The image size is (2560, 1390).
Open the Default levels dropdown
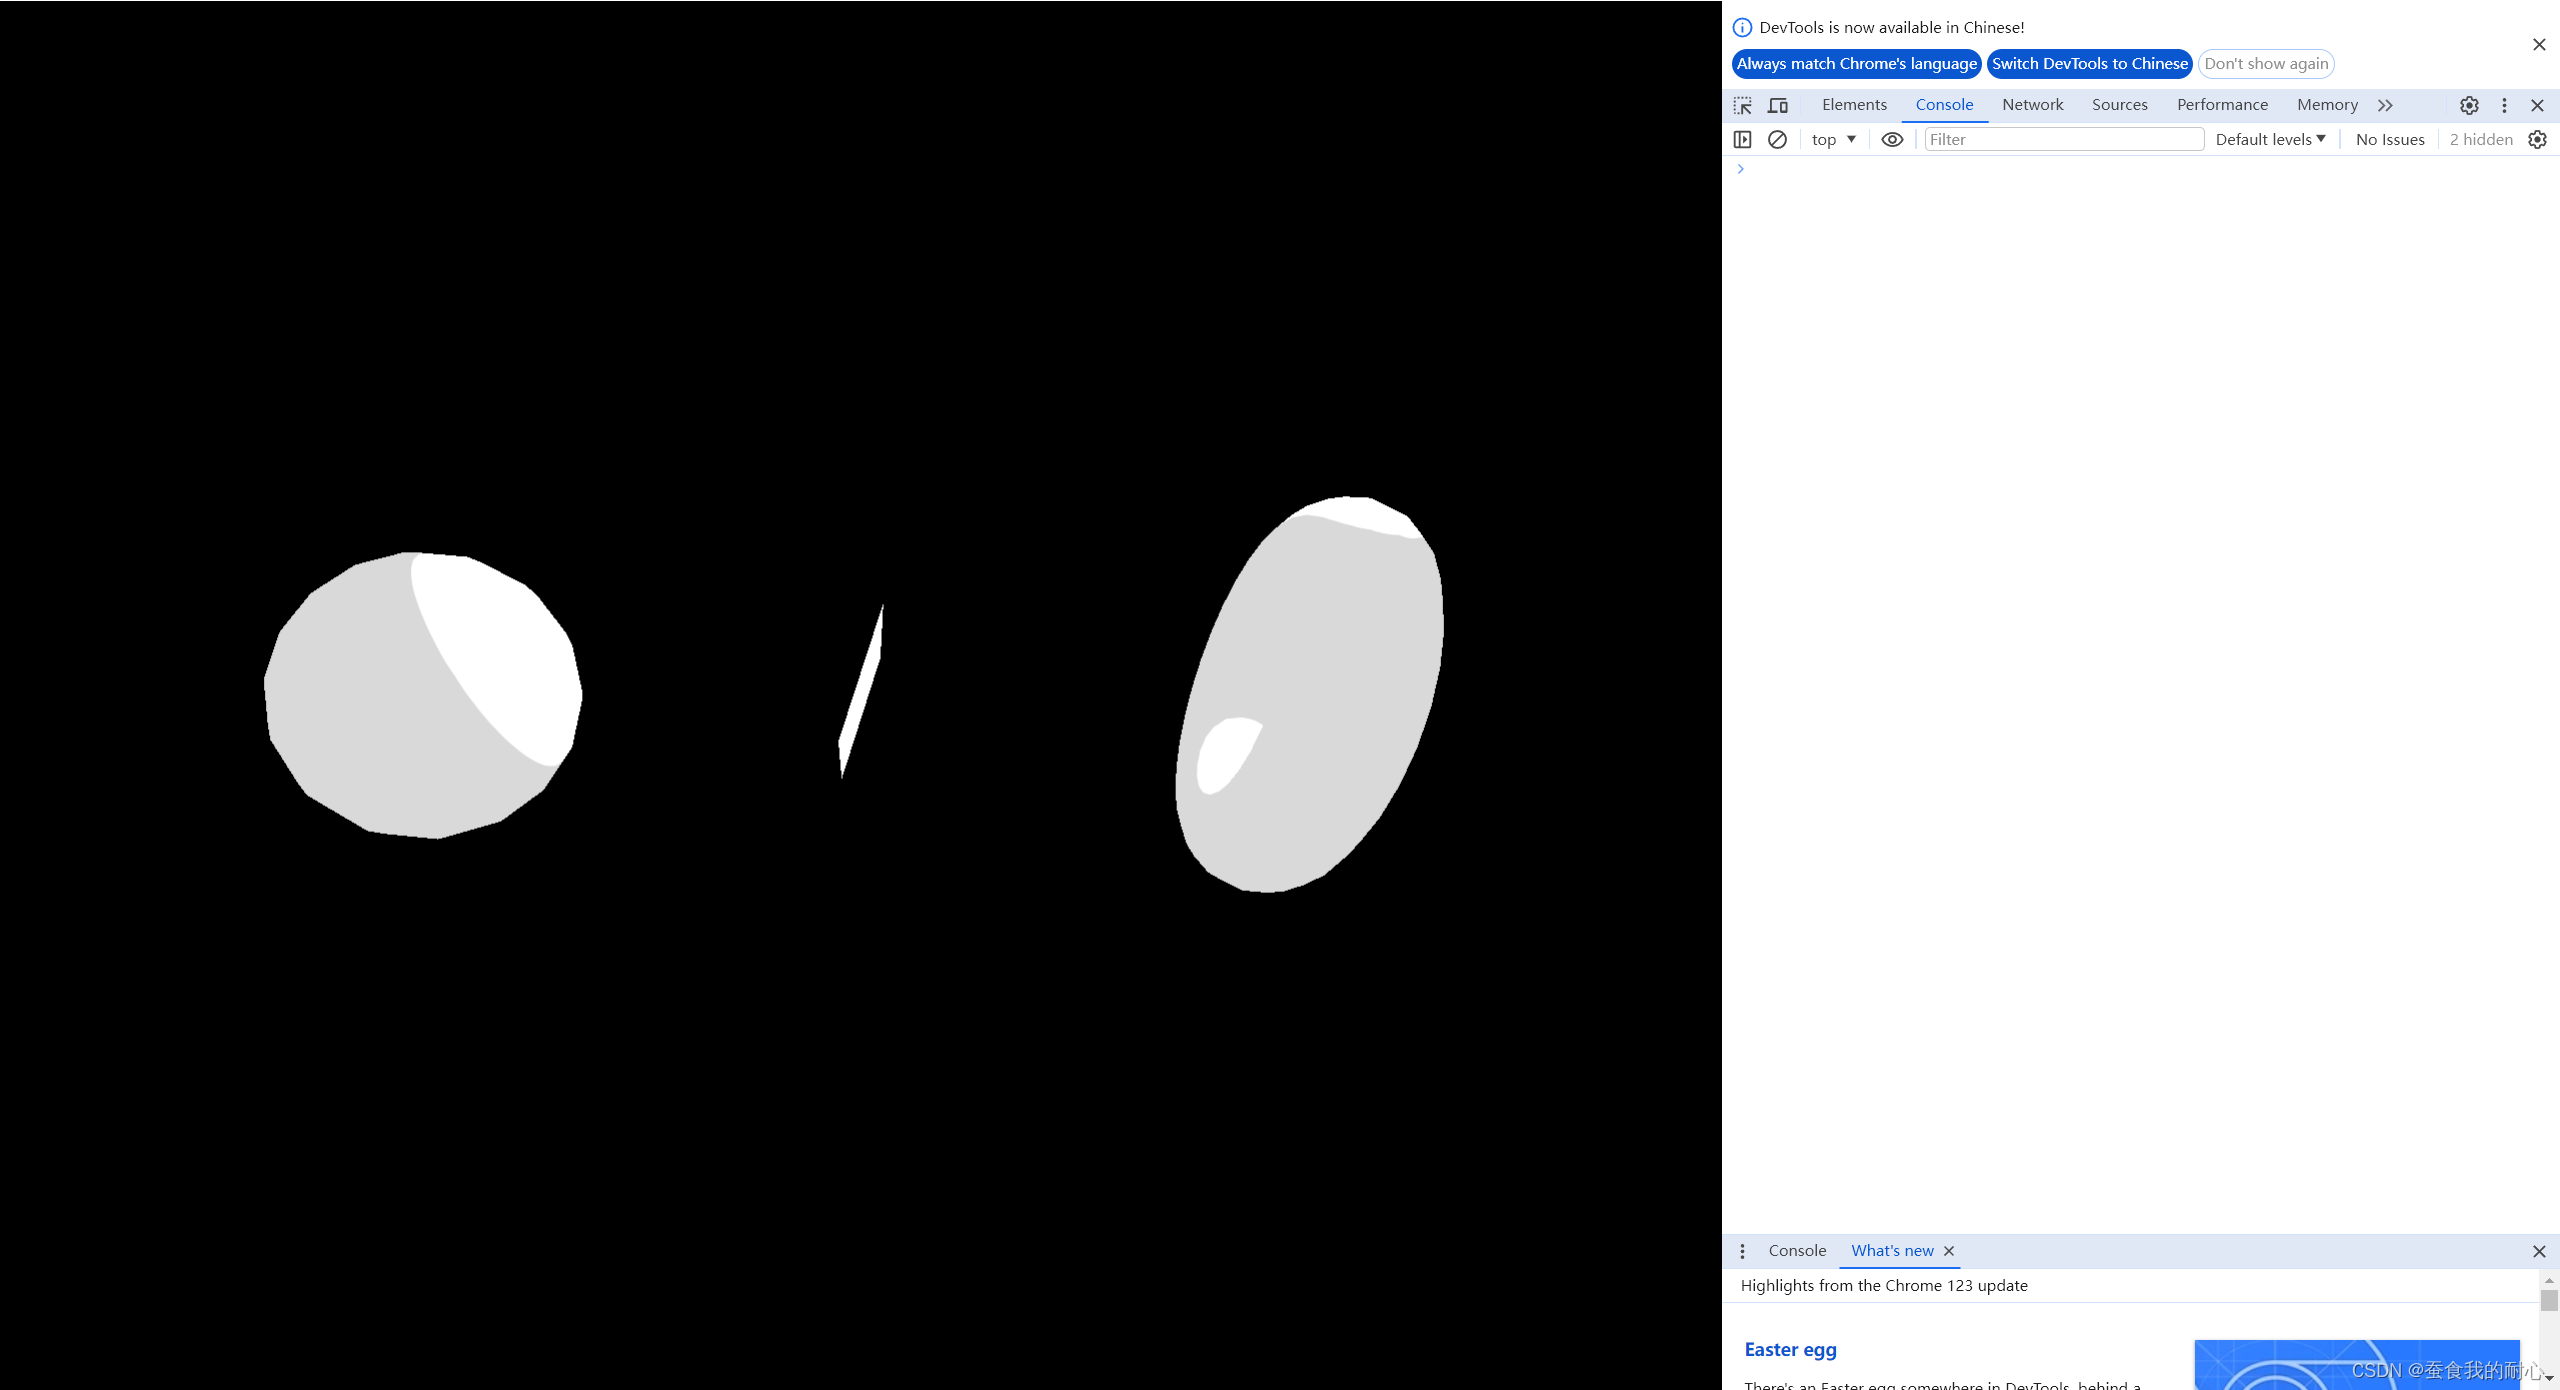pyautogui.click(x=2270, y=140)
